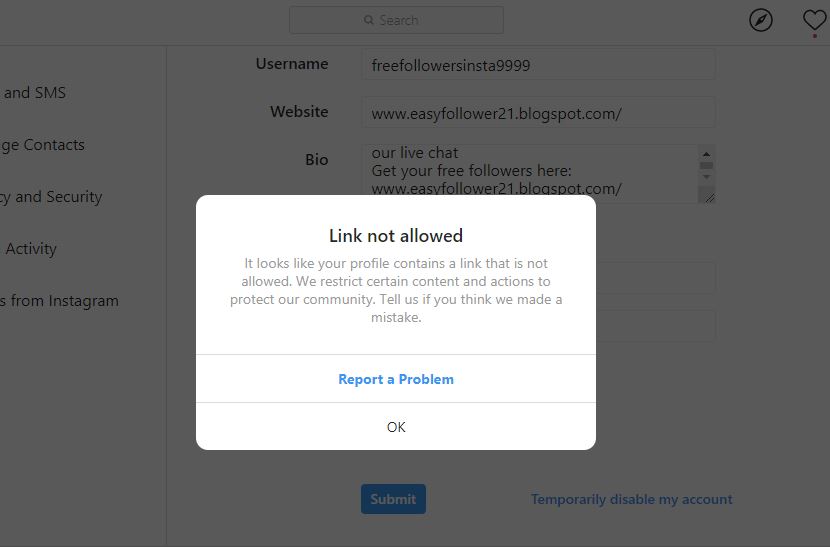Open the Activity heart icon

[x=815, y=21]
